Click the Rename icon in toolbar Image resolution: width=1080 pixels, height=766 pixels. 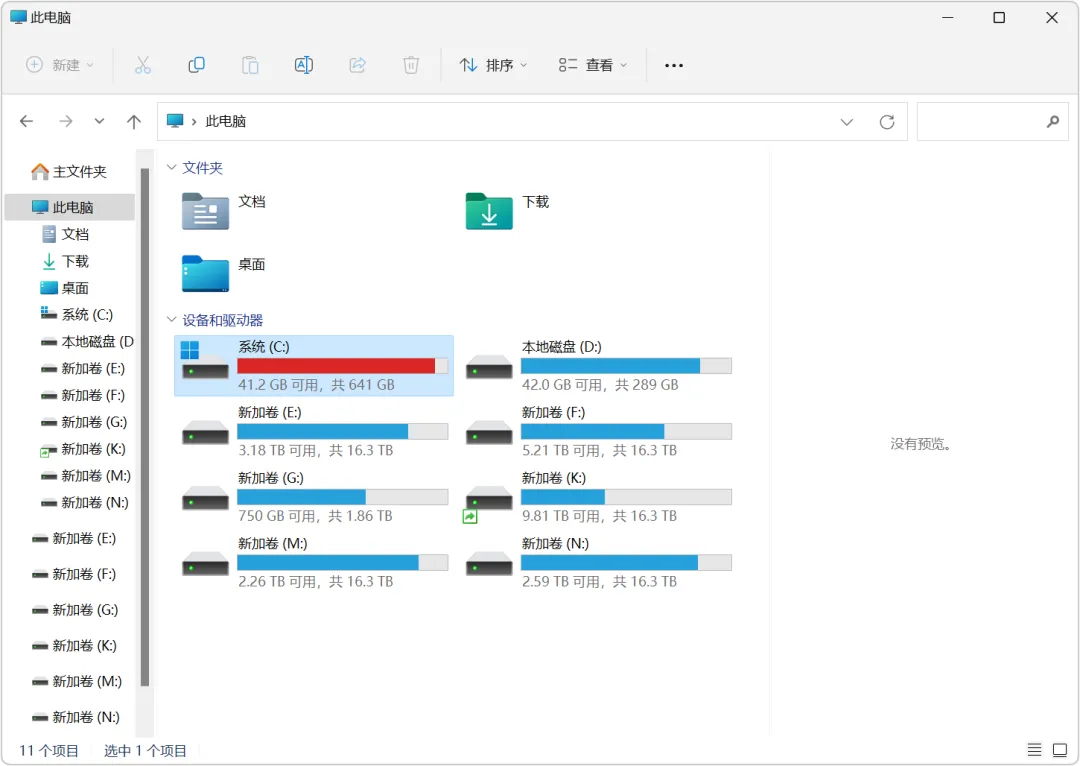[x=304, y=65]
